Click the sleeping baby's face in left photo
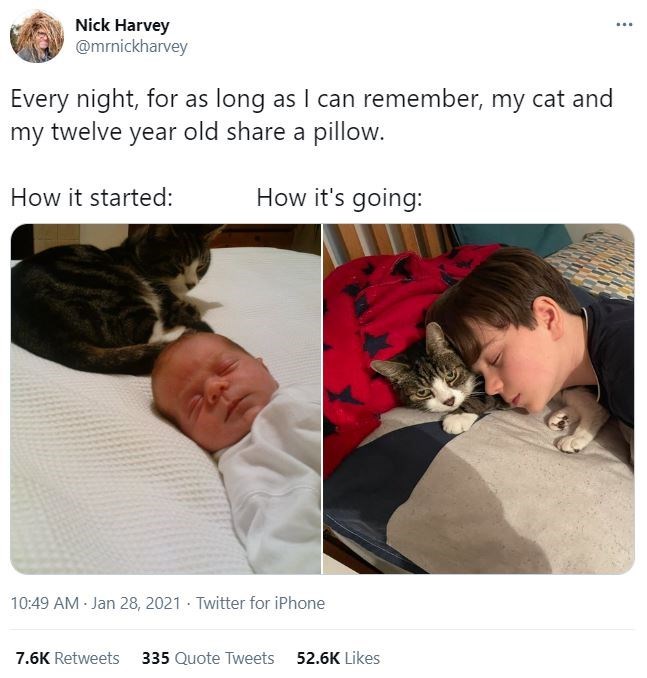The width and height of the screenshot is (647, 678). [213, 389]
